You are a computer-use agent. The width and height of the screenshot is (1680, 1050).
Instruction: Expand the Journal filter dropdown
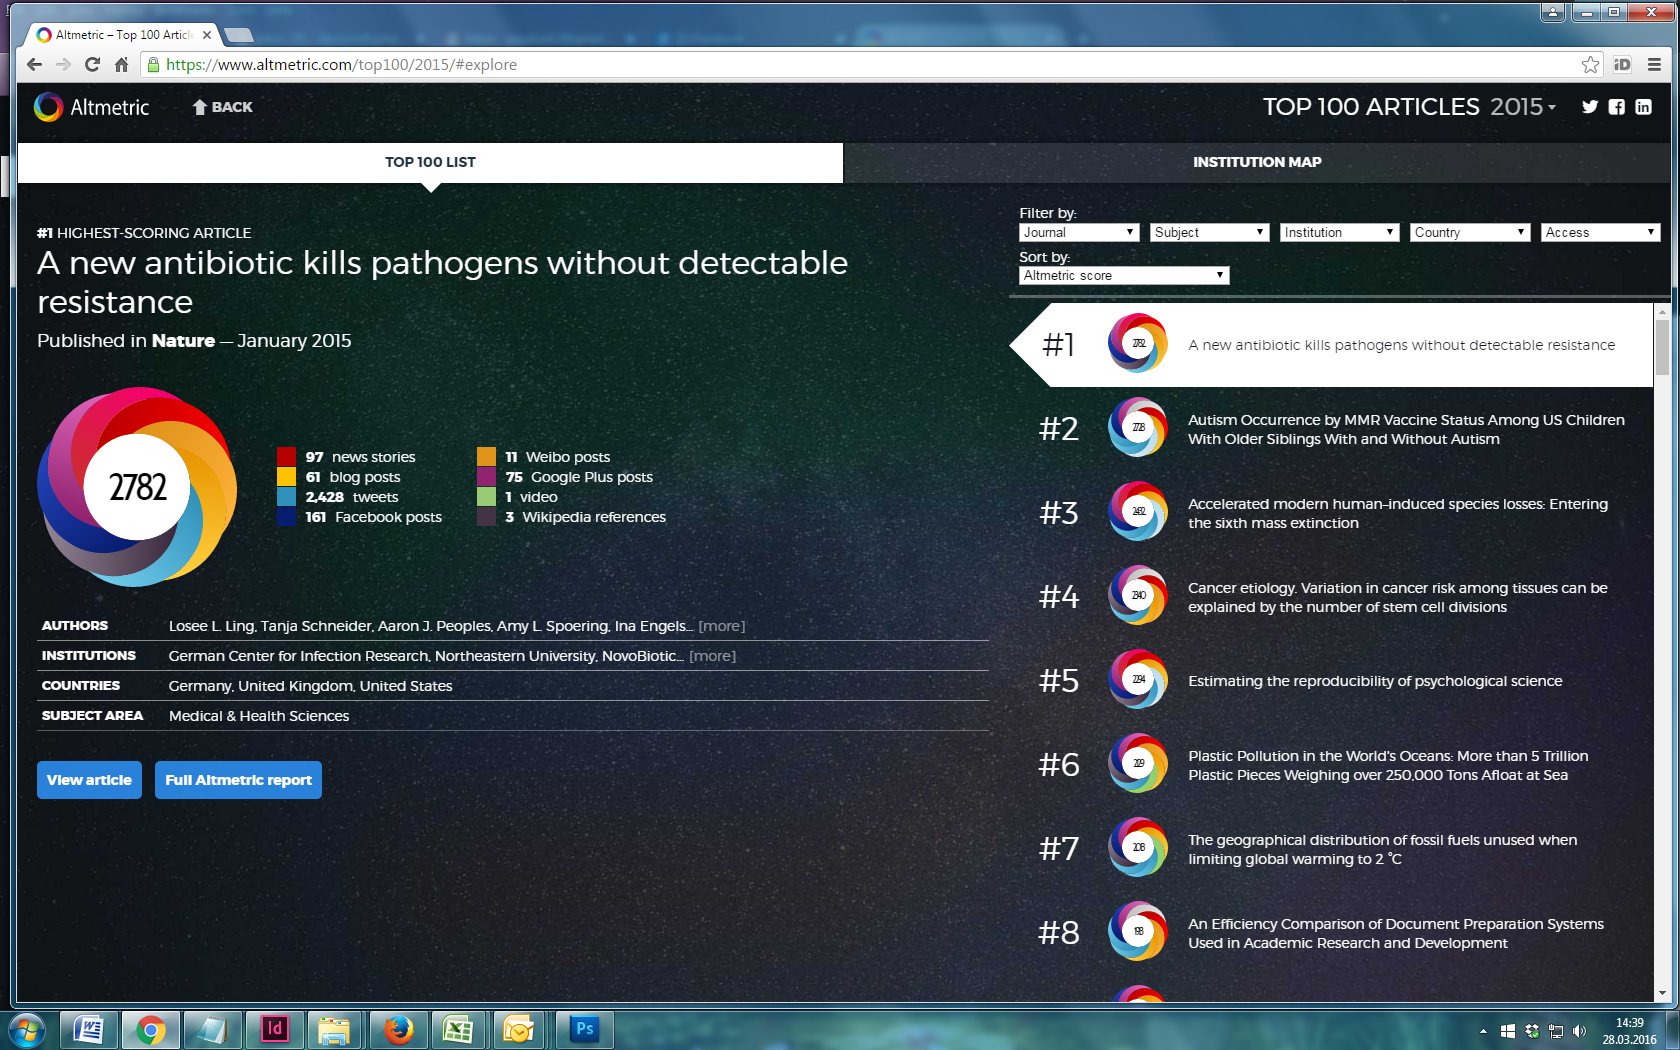click(1079, 232)
